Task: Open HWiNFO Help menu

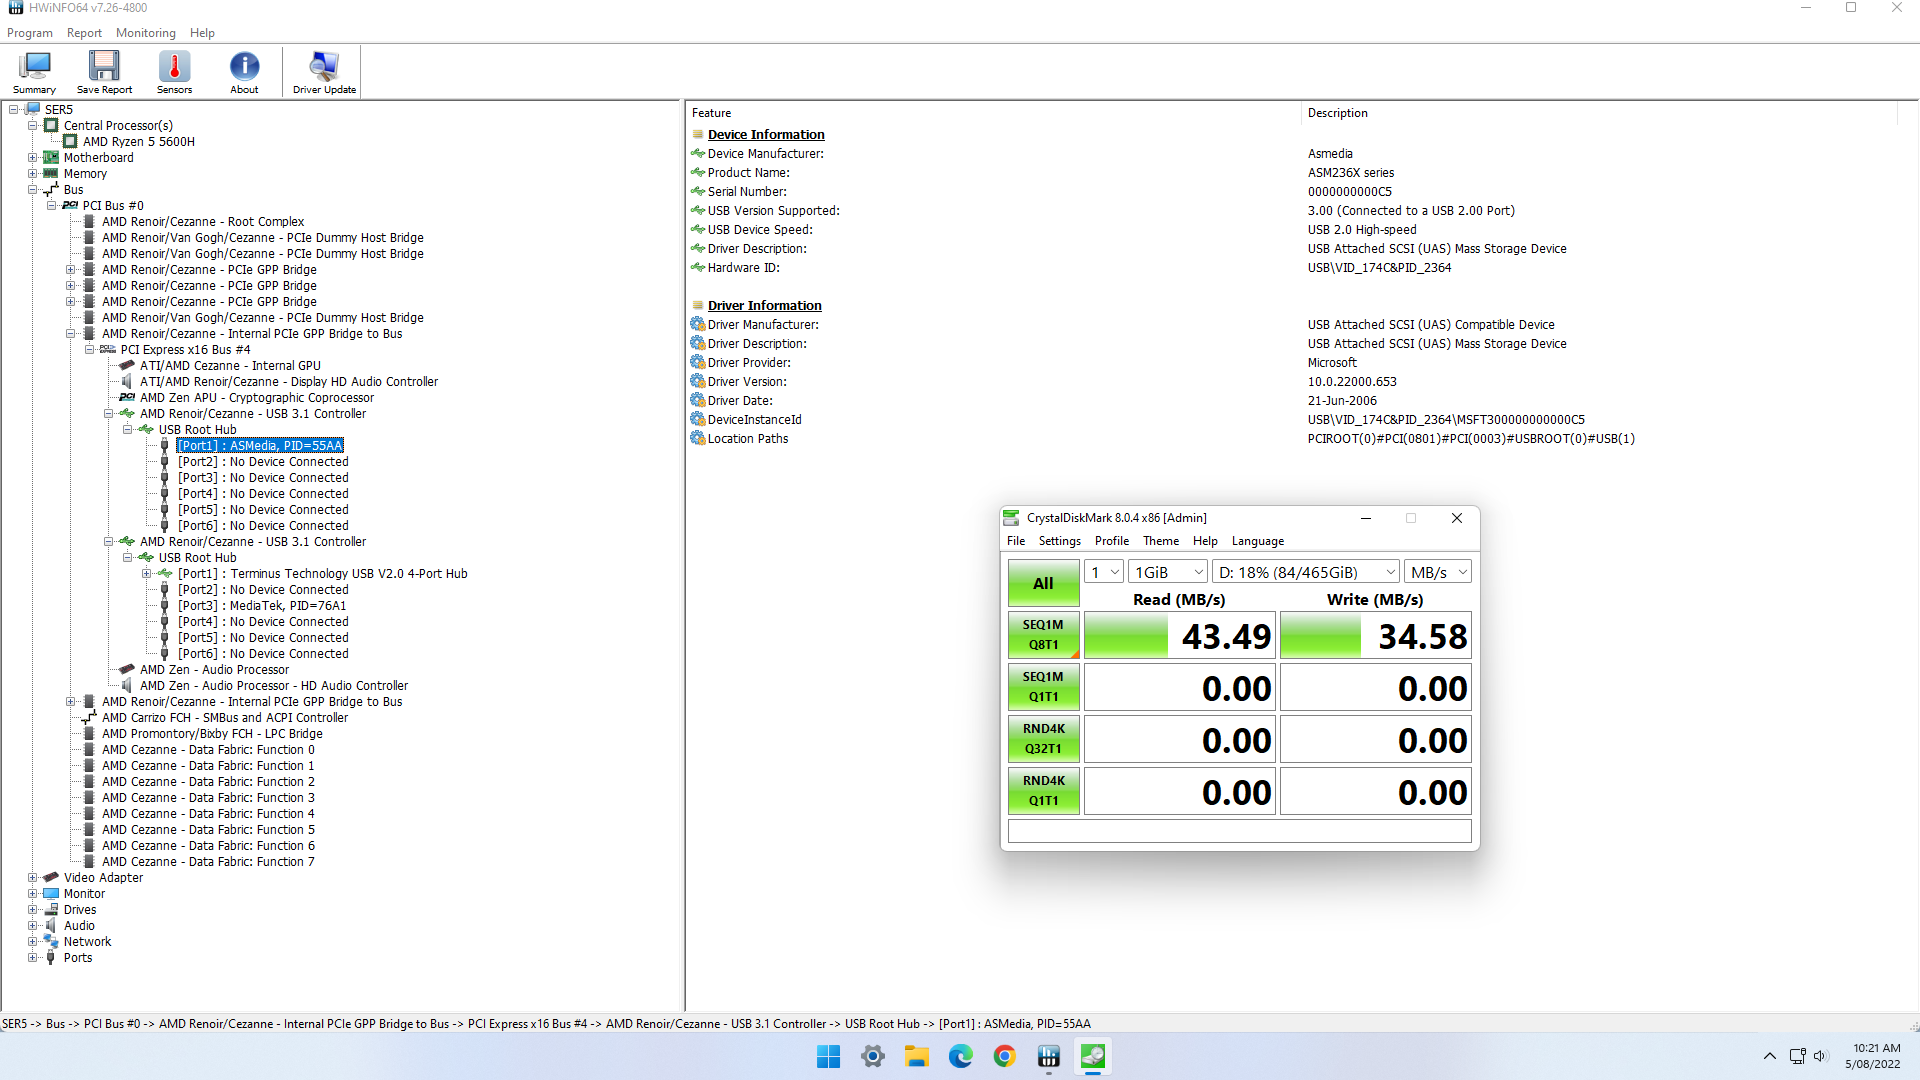Action: 202,33
